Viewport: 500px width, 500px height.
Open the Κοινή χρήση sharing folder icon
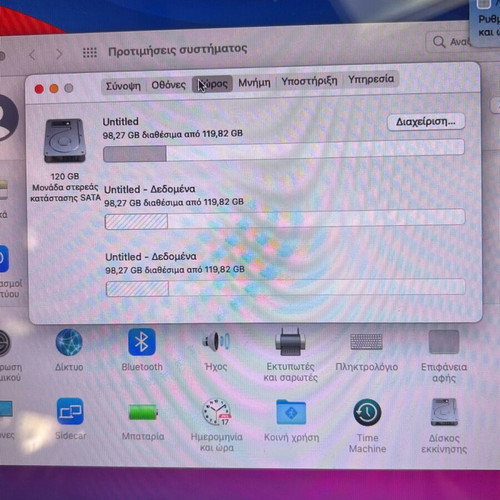click(x=291, y=412)
